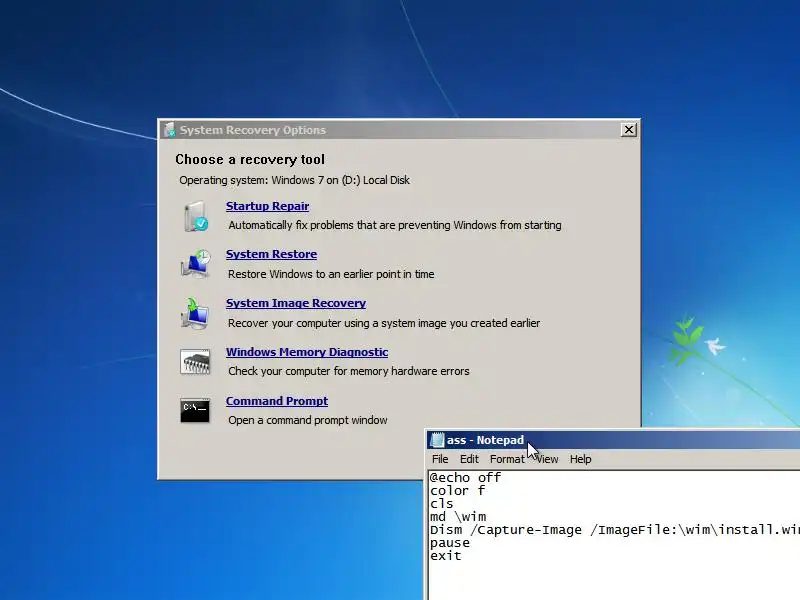The image size is (800, 600).
Task: Launch System Image Recovery link
Action: tap(296, 303)
